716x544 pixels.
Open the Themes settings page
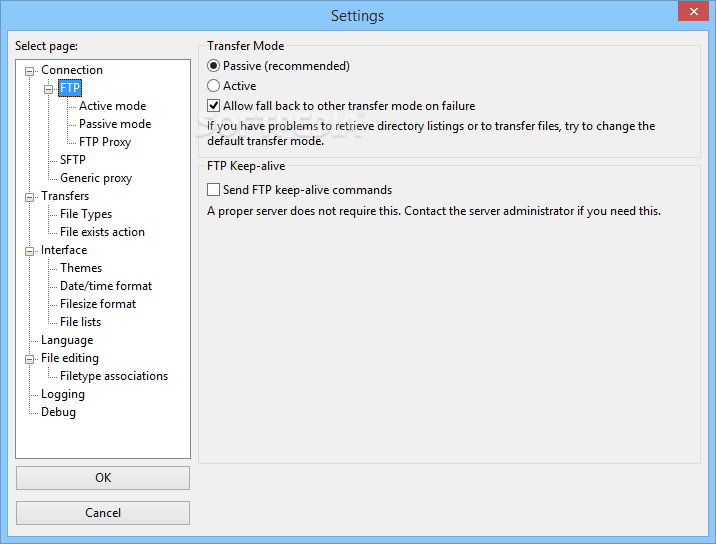[81, 268]
